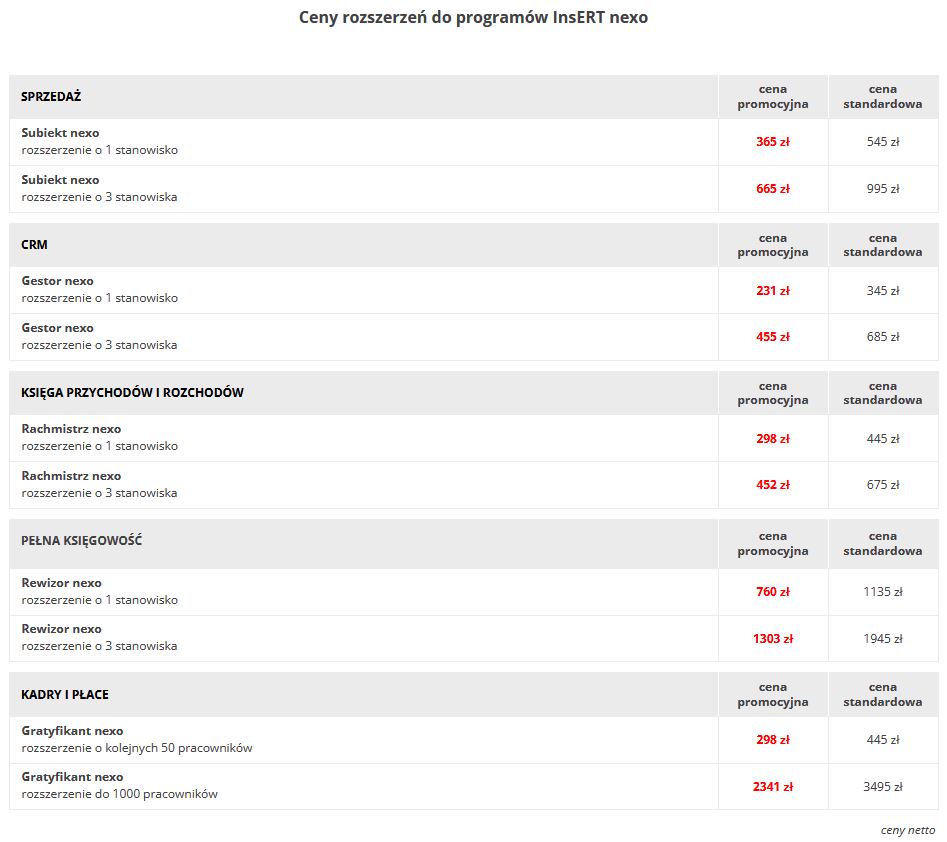Click the 1303 zł Rewizor promotional price
The image size is (947, 842).
[x=772, y=639]
